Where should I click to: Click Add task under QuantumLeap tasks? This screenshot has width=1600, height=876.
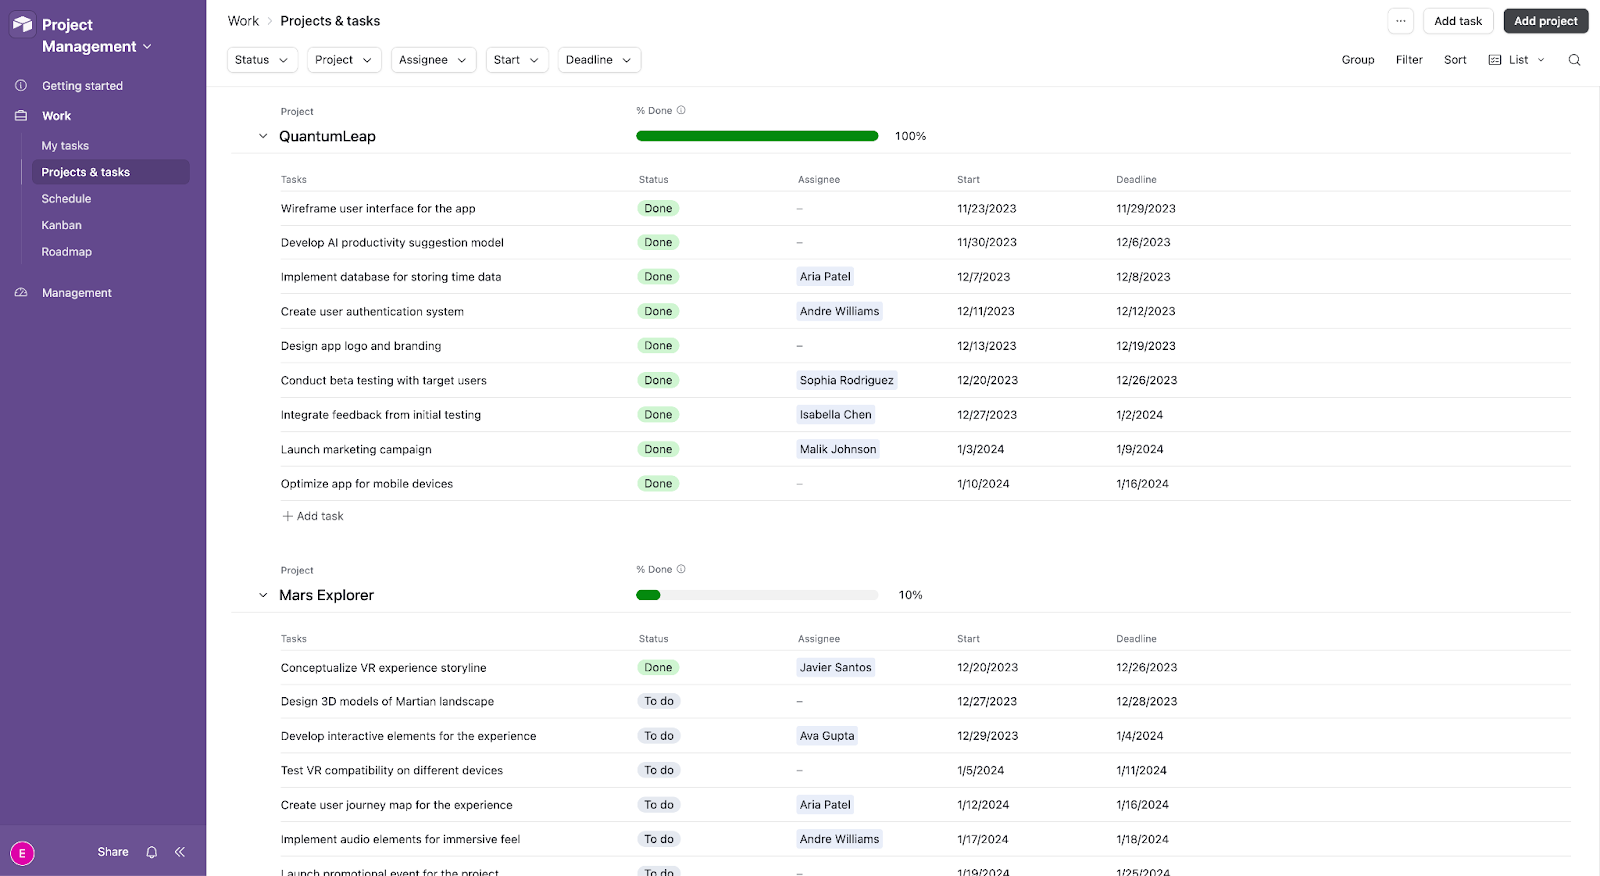pos(313,516)
